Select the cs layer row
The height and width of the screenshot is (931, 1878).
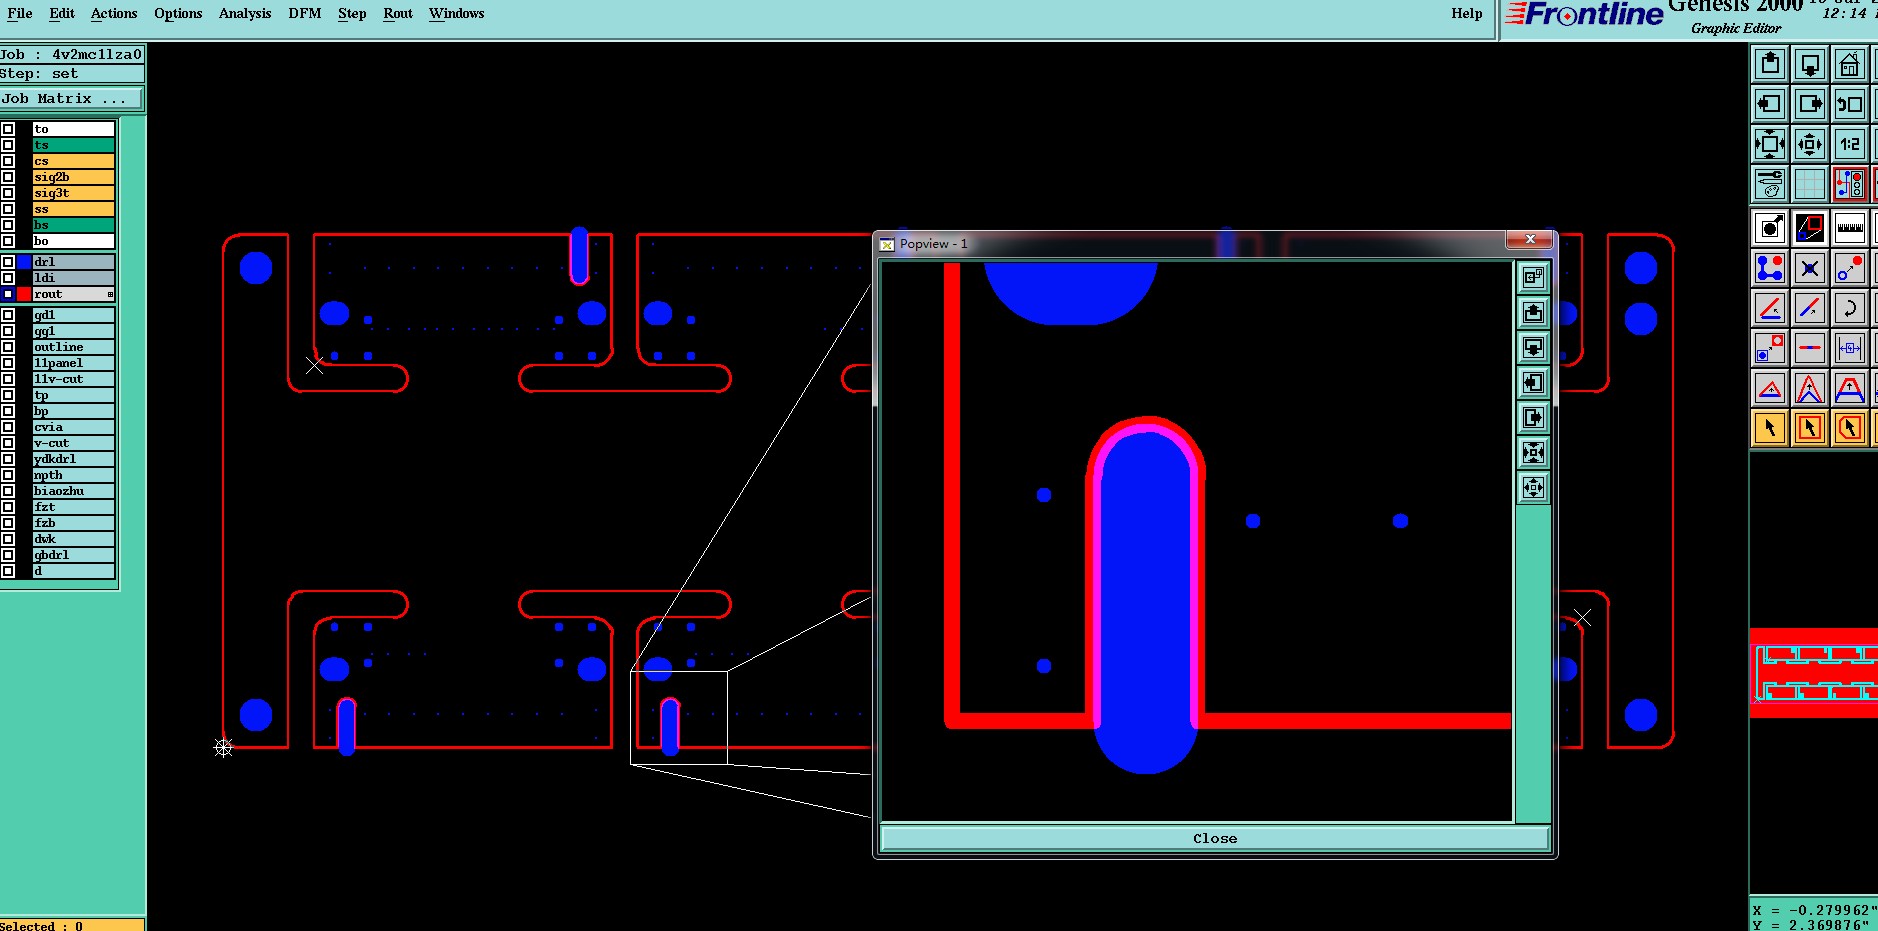[x=74, y=161]
